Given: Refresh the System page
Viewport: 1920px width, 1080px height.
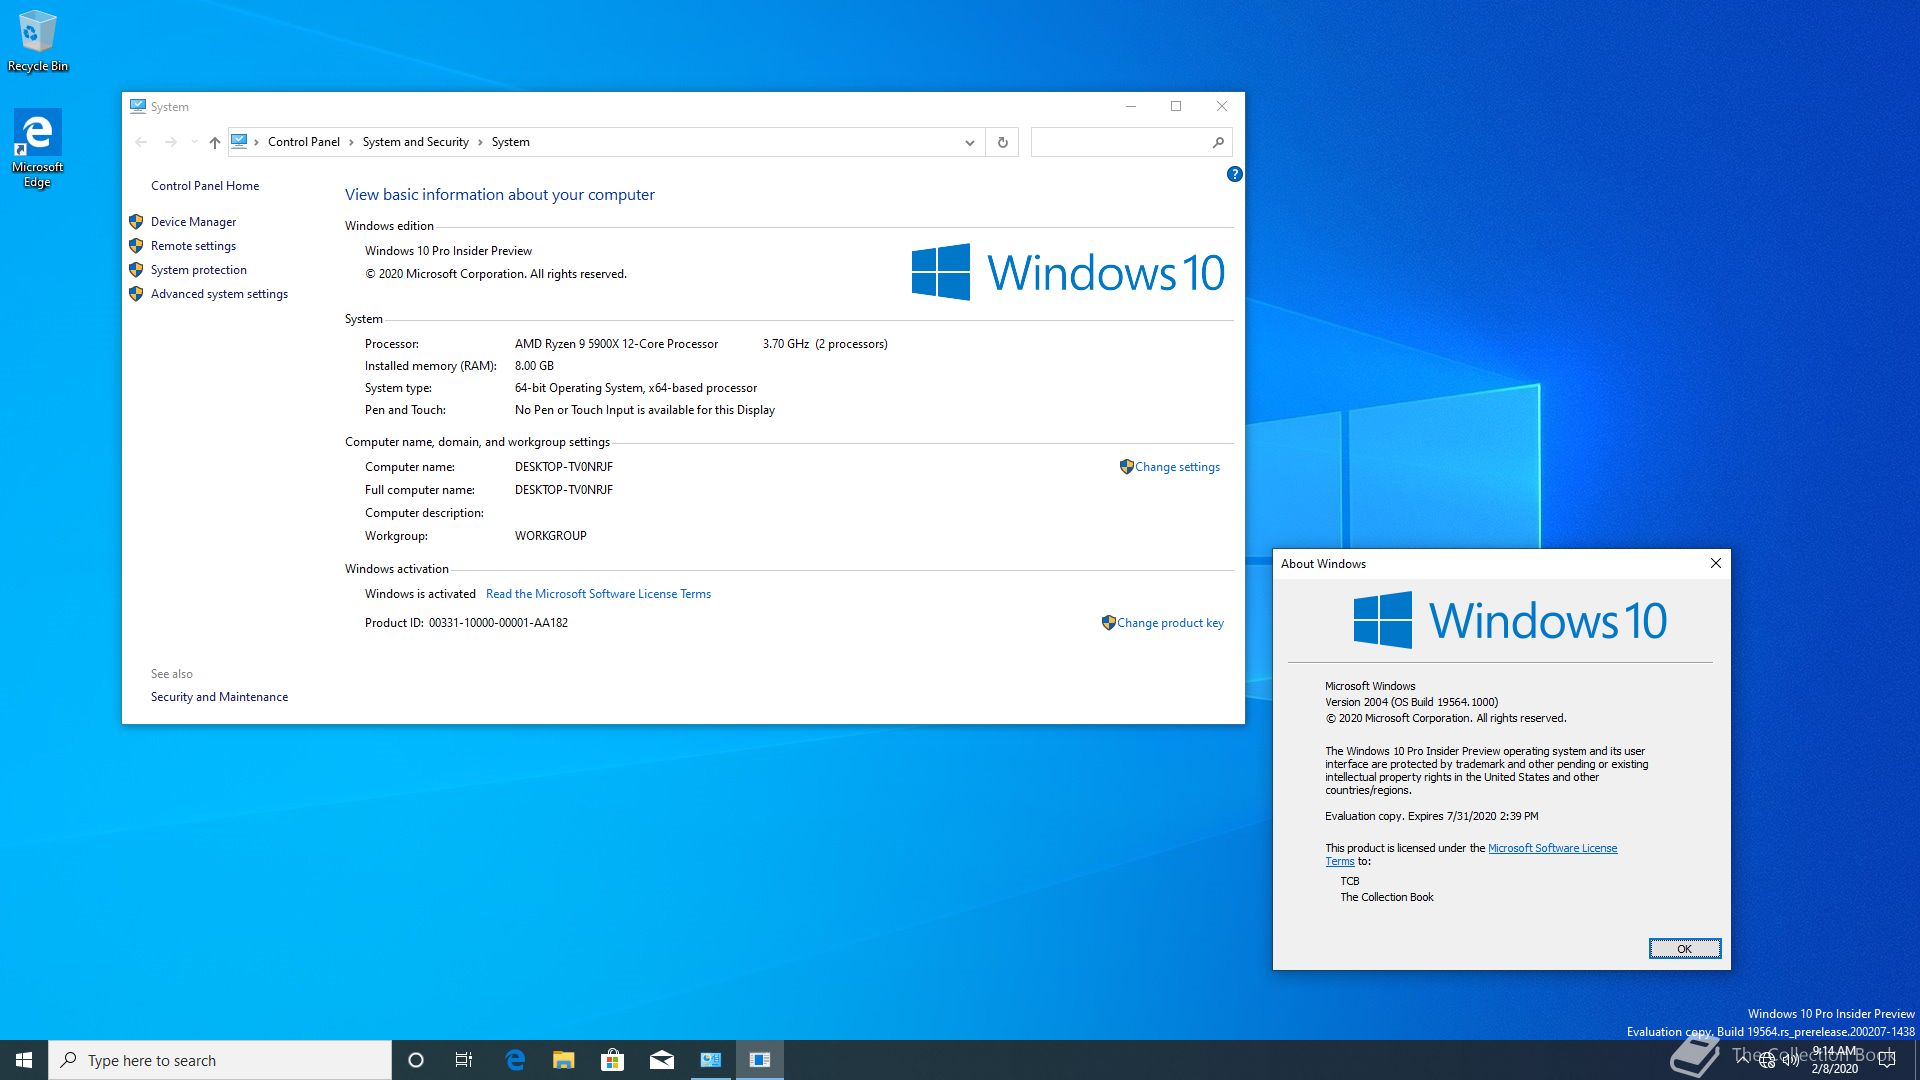Looking at the screenshot, I should point(1002,142).
